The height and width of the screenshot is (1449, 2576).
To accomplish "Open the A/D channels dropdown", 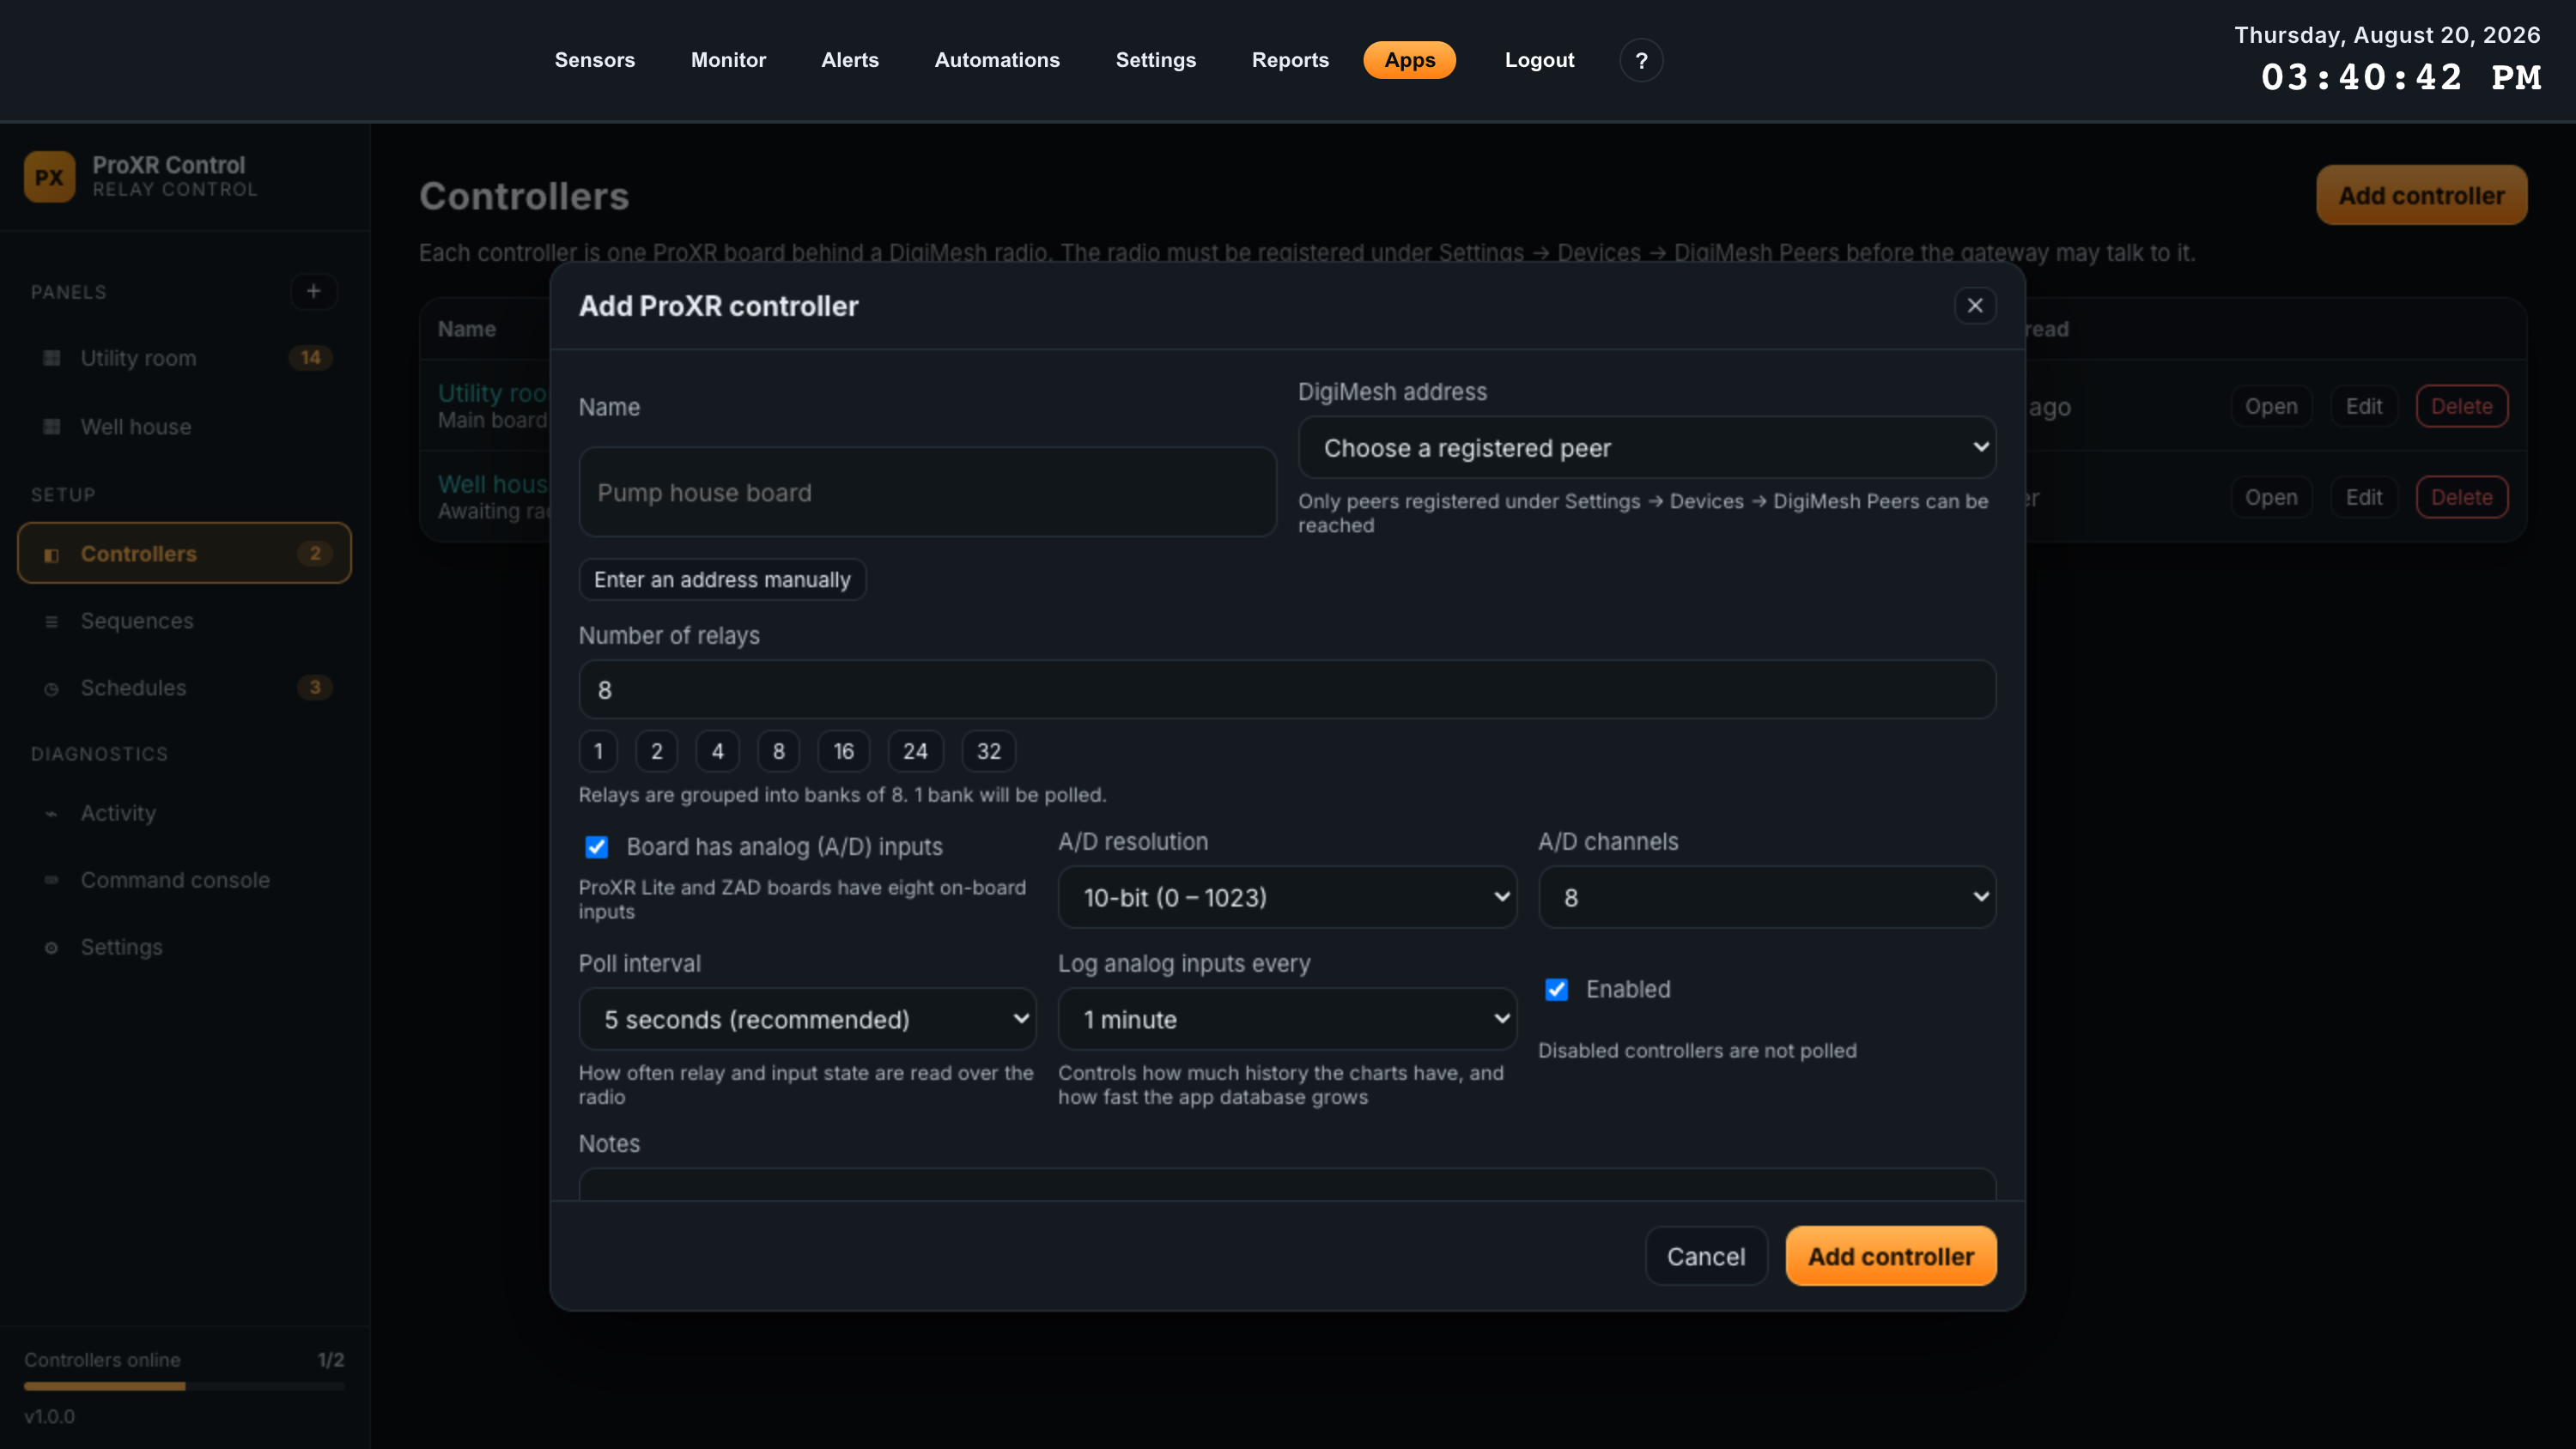I will (1767, 897).
